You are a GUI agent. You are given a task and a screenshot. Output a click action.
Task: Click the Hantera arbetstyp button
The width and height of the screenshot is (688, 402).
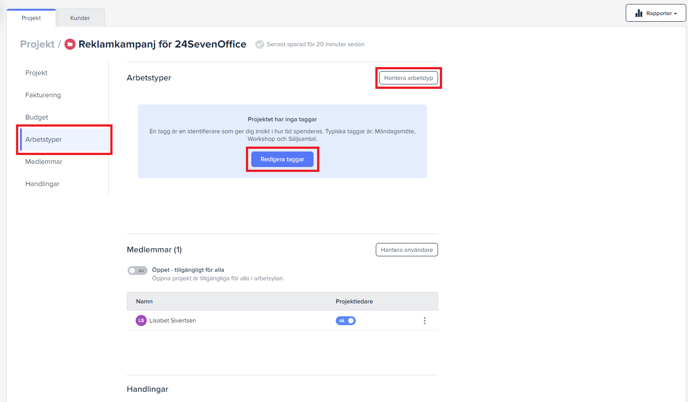tap(408, 78)
